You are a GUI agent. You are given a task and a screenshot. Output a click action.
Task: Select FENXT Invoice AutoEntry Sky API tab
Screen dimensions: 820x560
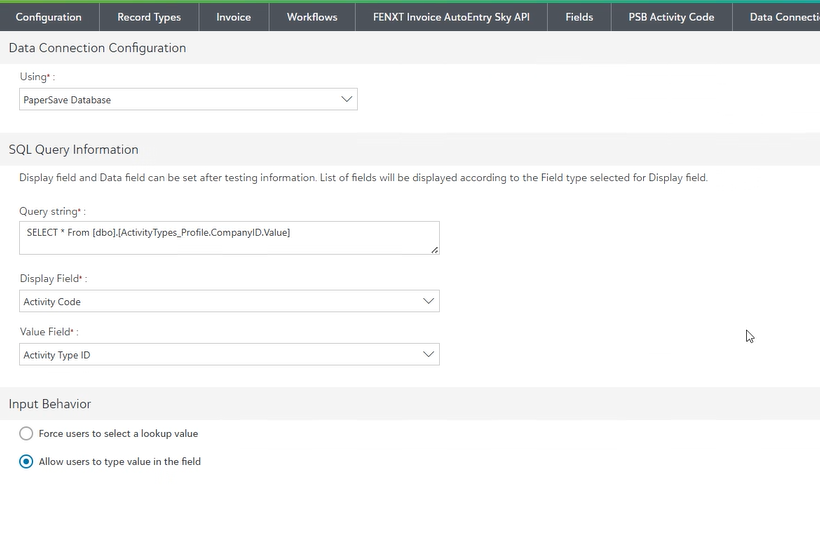451,17
